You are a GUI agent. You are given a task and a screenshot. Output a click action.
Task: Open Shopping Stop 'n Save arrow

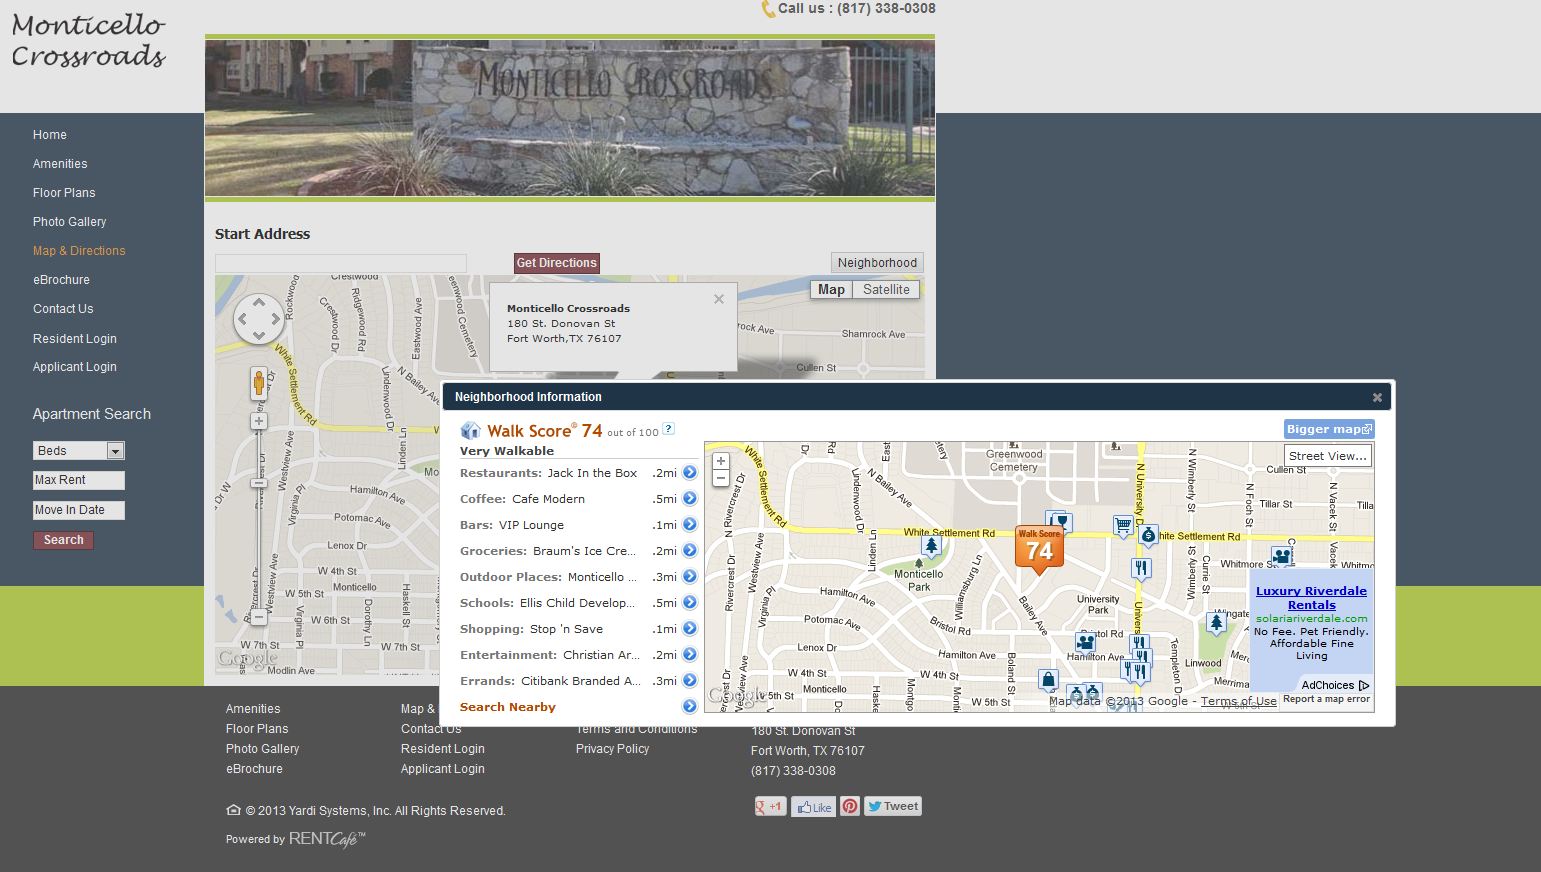pos(689,629)
